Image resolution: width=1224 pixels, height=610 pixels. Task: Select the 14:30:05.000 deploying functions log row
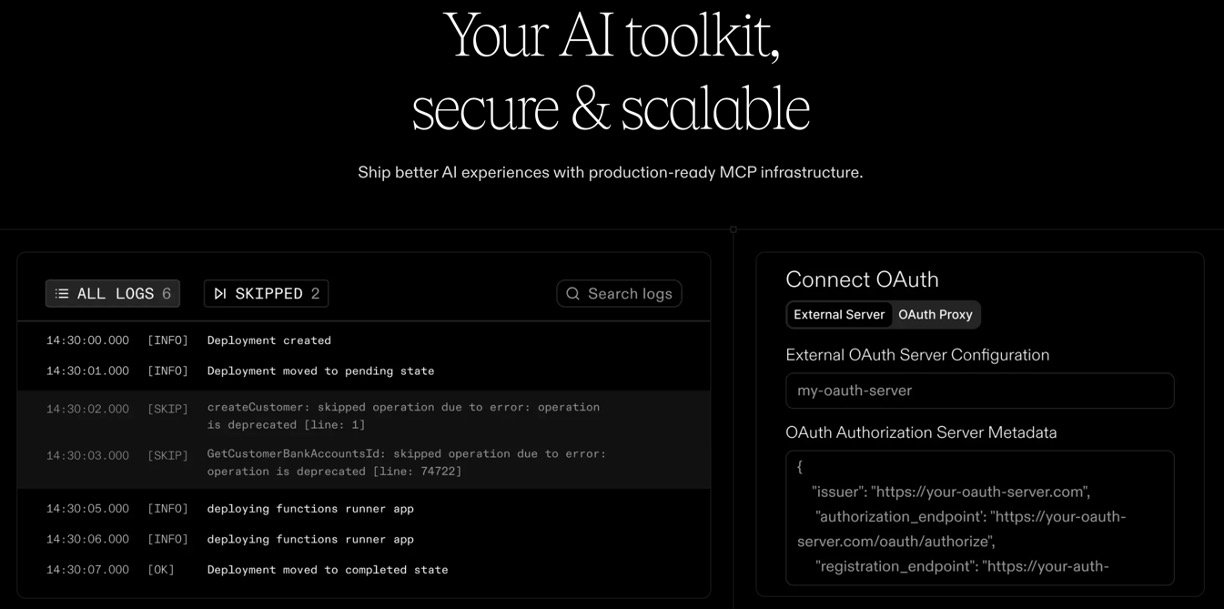coord(310,509)
